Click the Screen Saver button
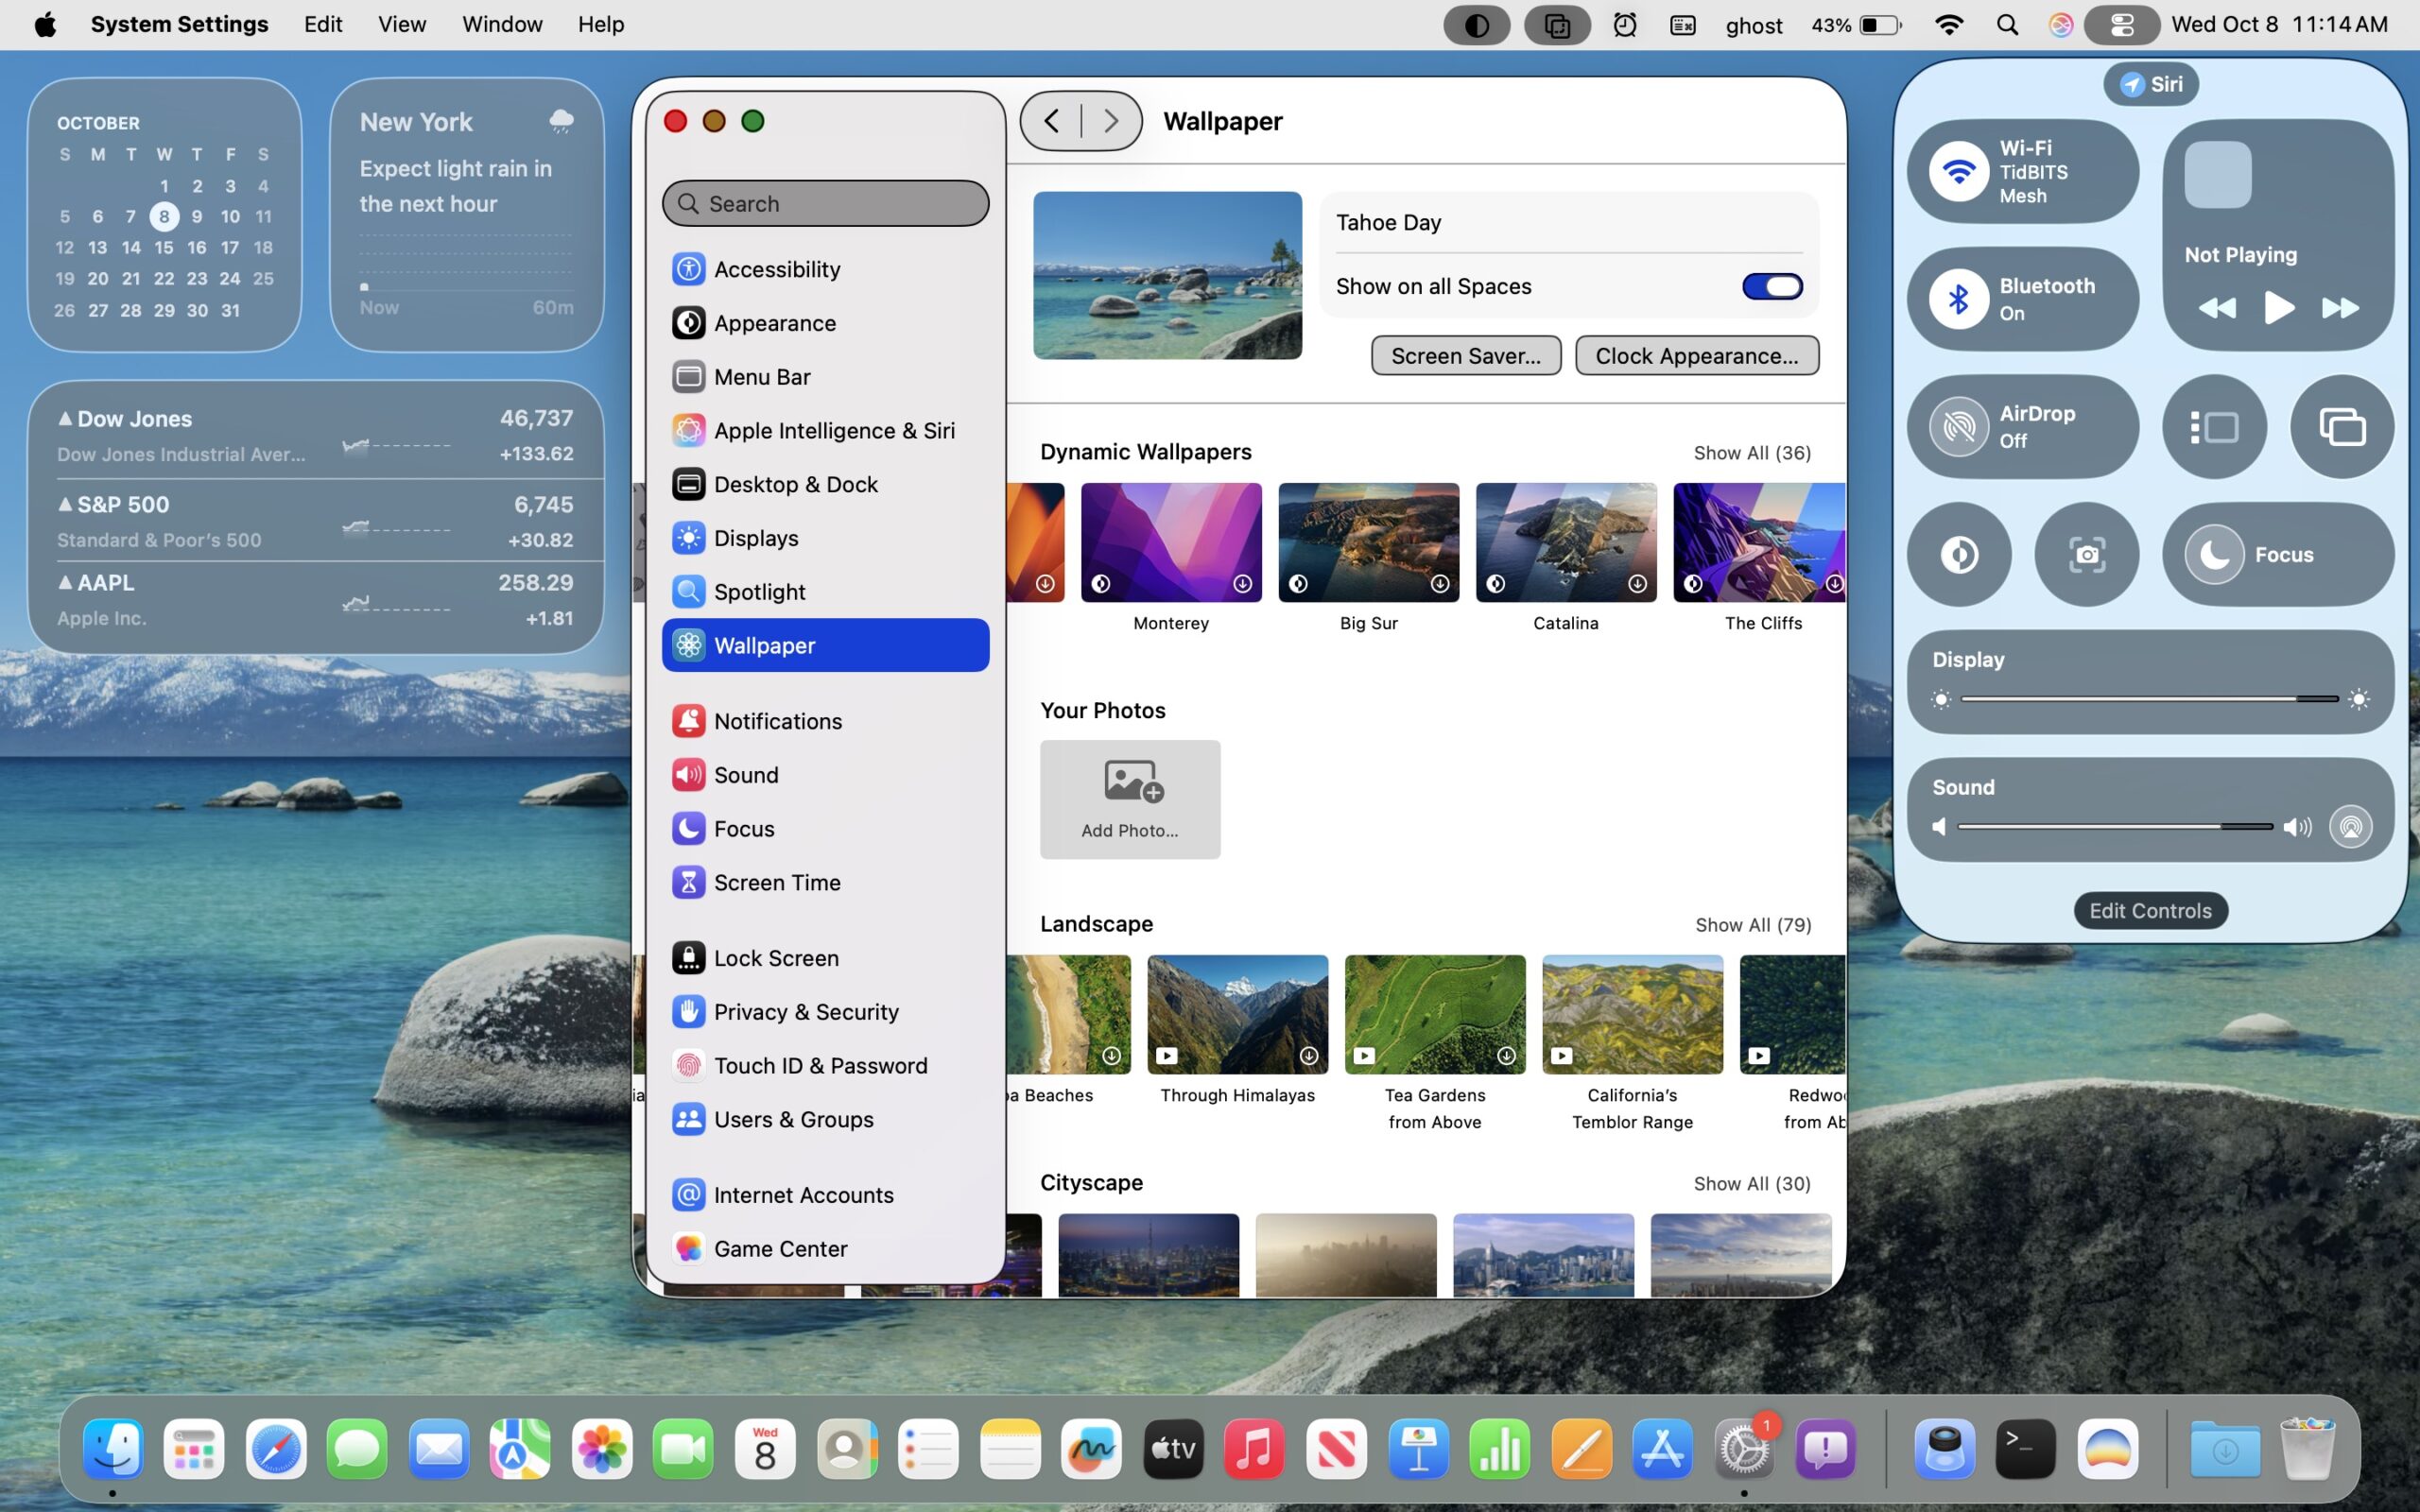 click(x=1465, y=356)
